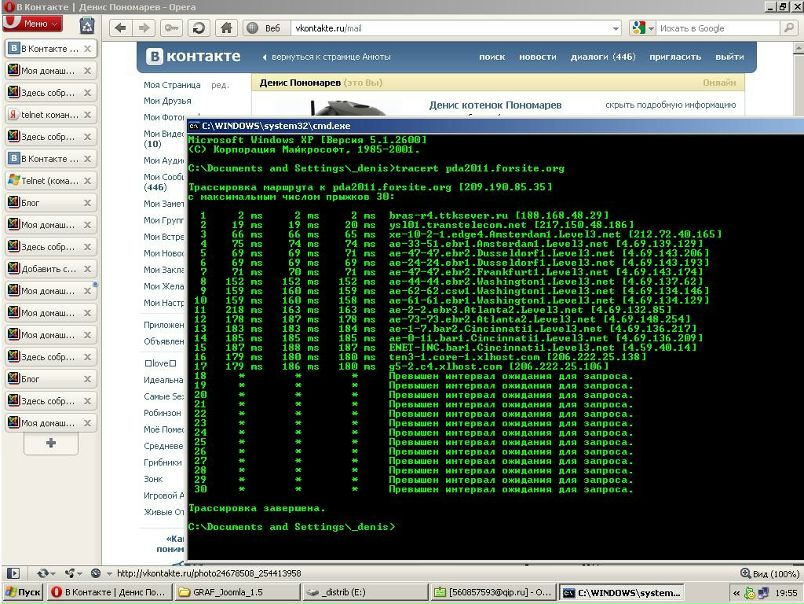Reload the current page
This screenshot has width=804, height=604.
(x=198, y=28)
